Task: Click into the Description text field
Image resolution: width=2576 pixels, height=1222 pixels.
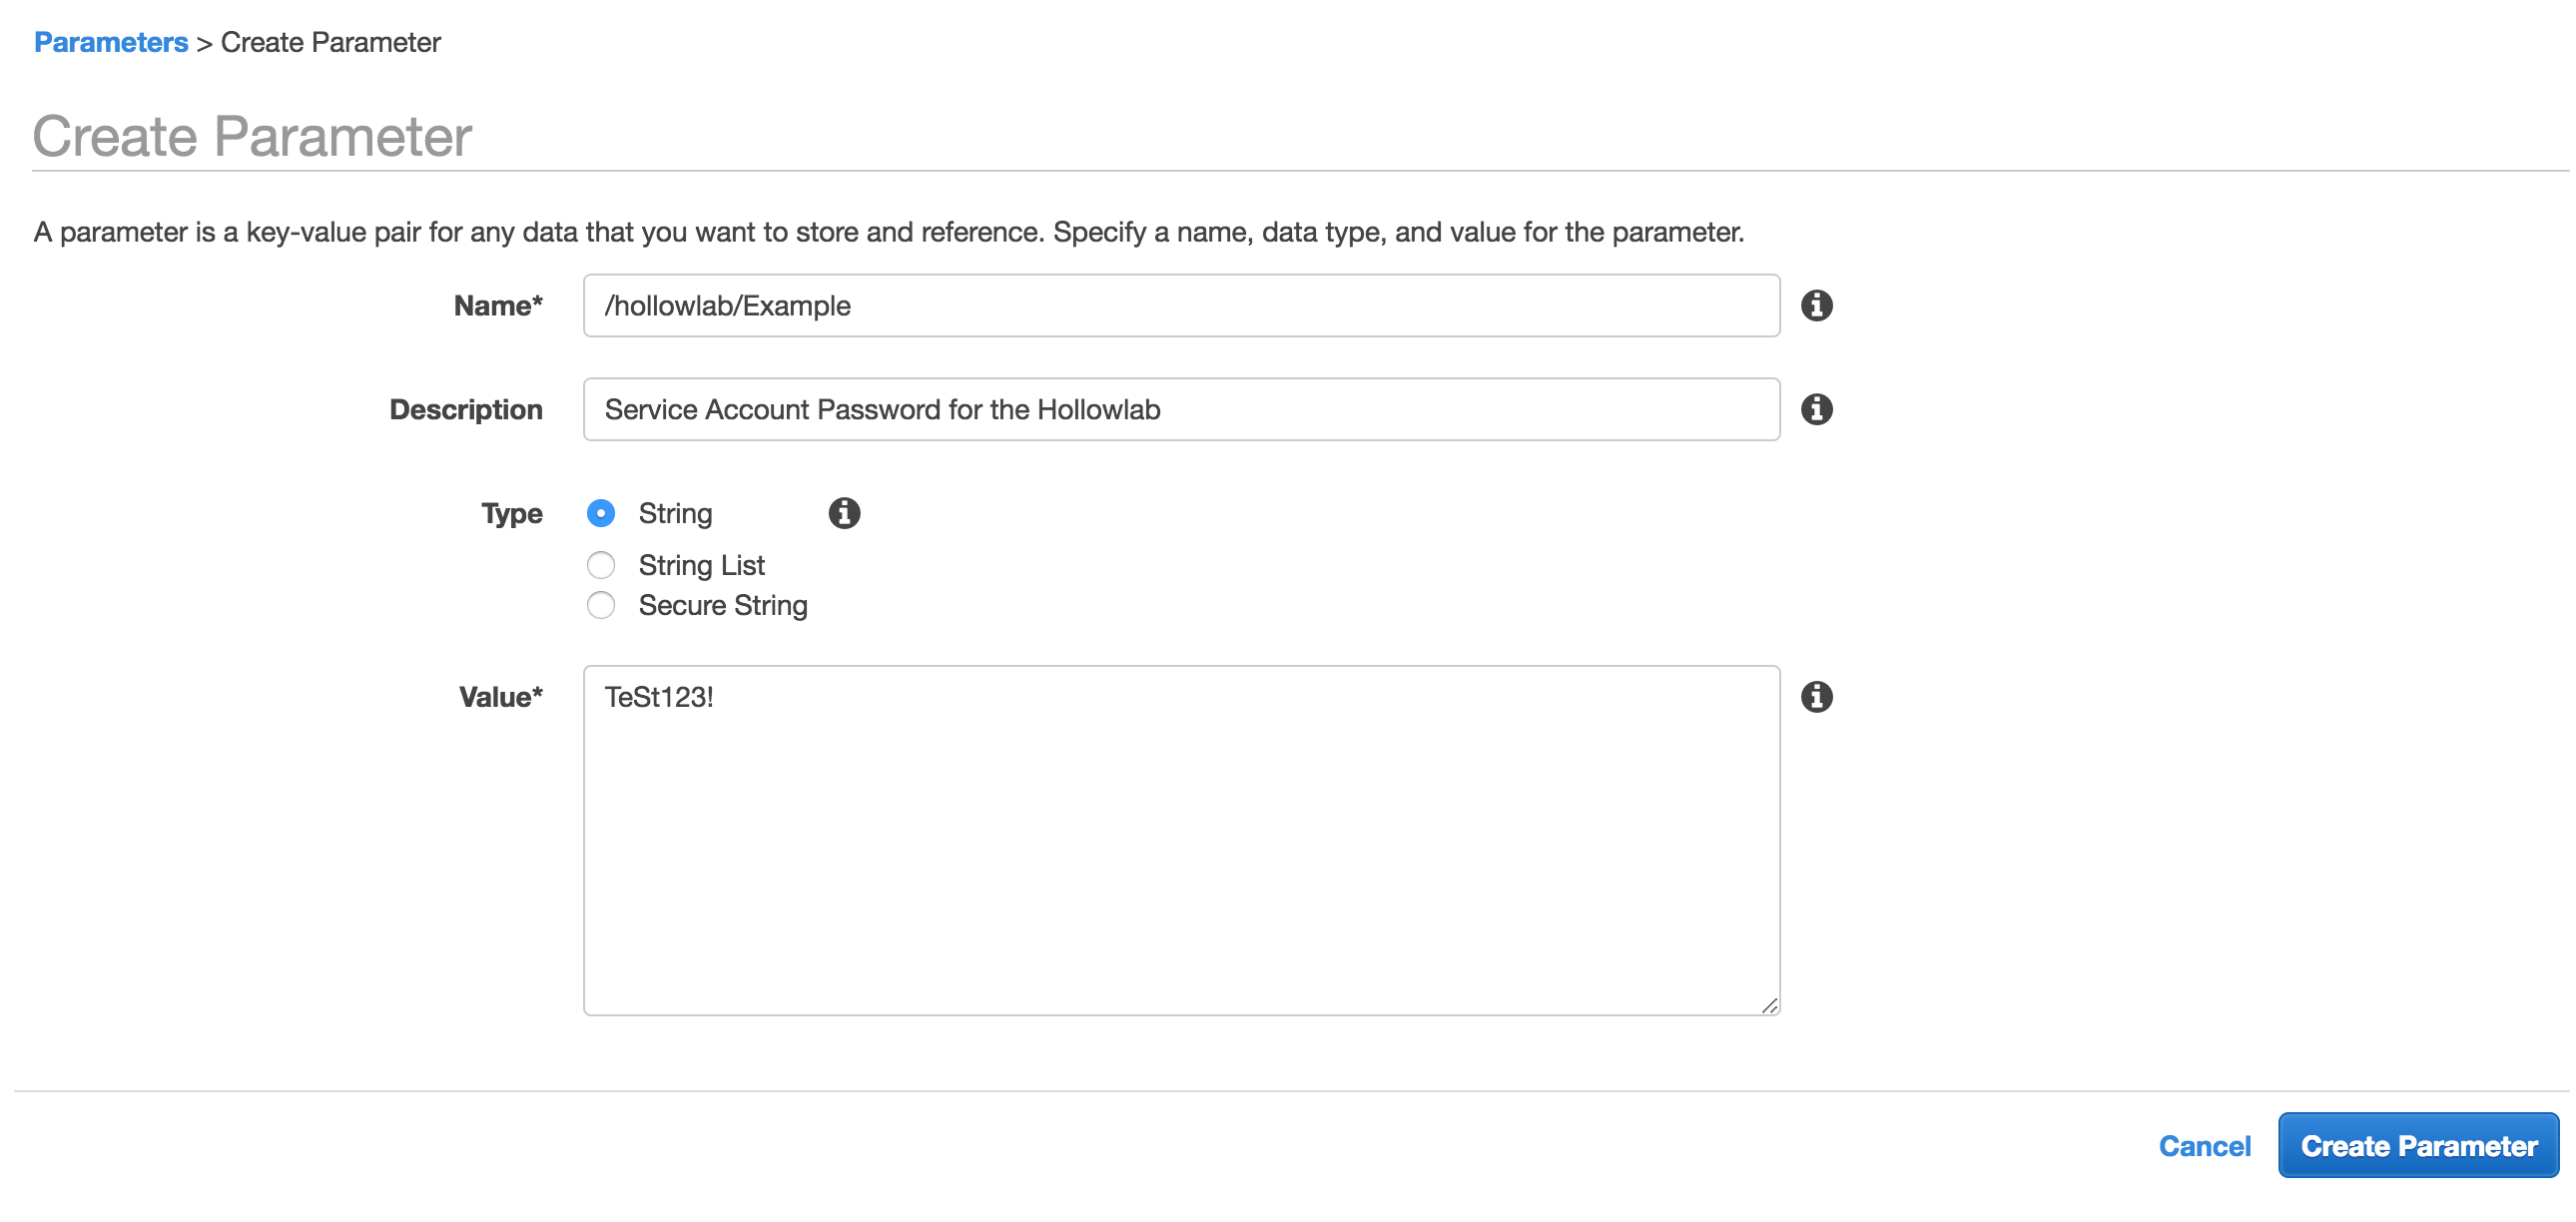Action: [1180, 409]
